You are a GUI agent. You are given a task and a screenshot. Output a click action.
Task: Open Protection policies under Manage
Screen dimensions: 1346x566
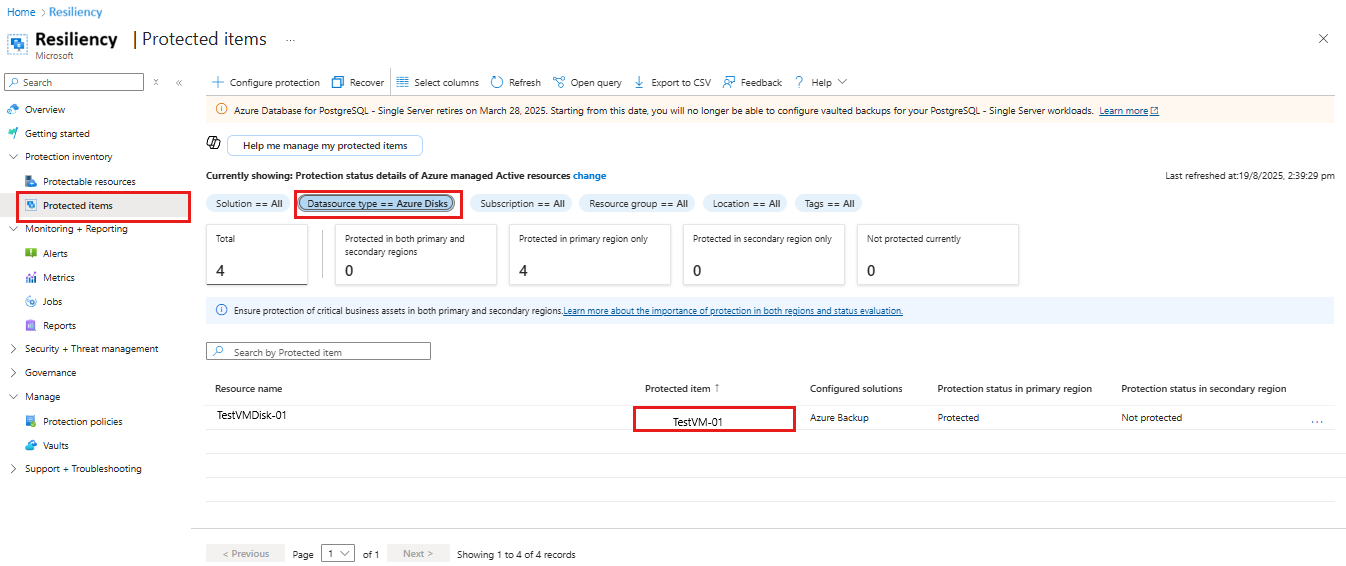82,421
